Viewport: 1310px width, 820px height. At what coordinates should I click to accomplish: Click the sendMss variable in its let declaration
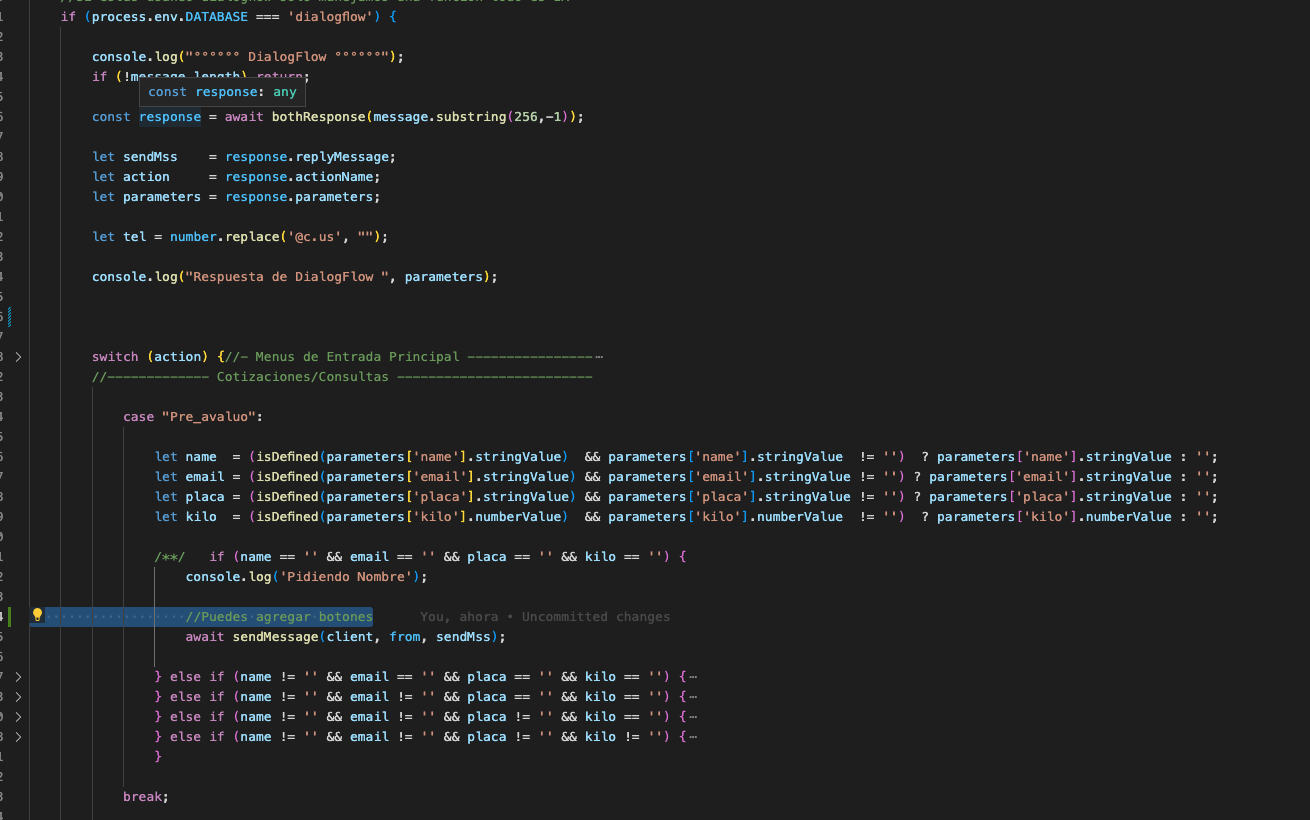pos(150,157)
